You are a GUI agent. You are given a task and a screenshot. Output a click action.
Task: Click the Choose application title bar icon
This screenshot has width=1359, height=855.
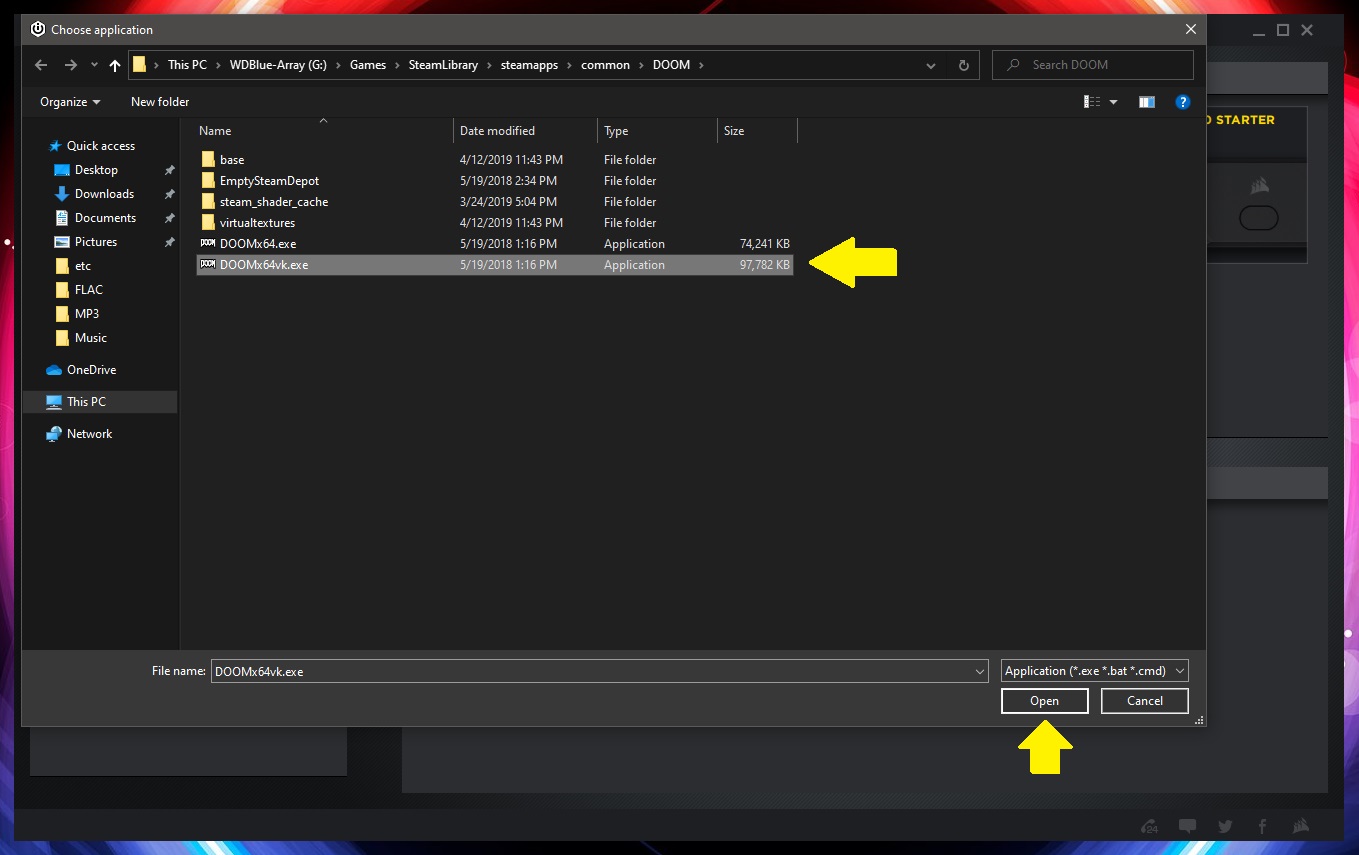pos(38,29)
